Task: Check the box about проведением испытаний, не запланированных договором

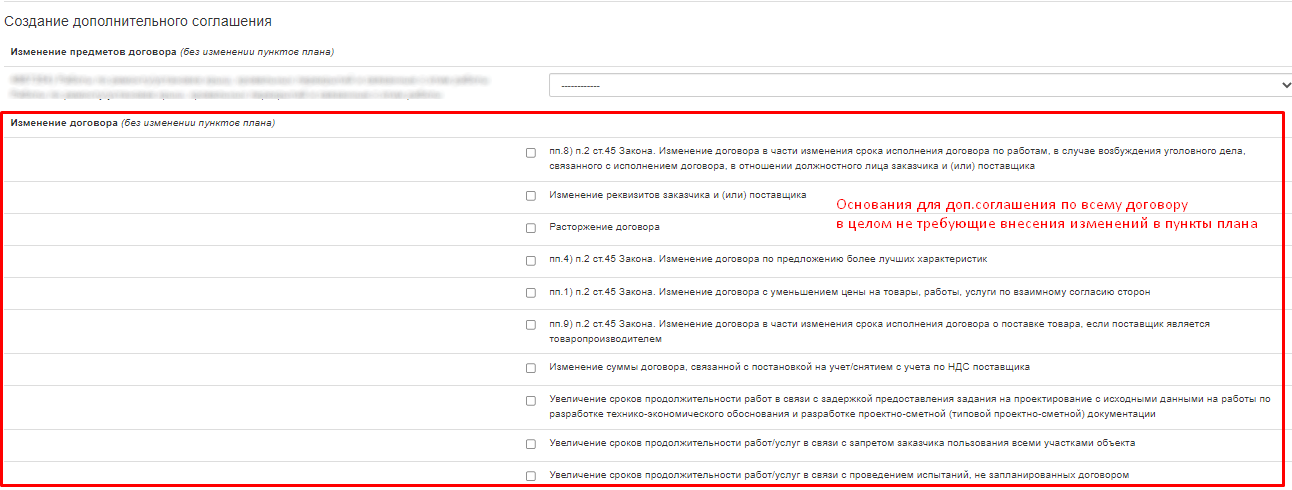Action: click(x=531, y=475)
